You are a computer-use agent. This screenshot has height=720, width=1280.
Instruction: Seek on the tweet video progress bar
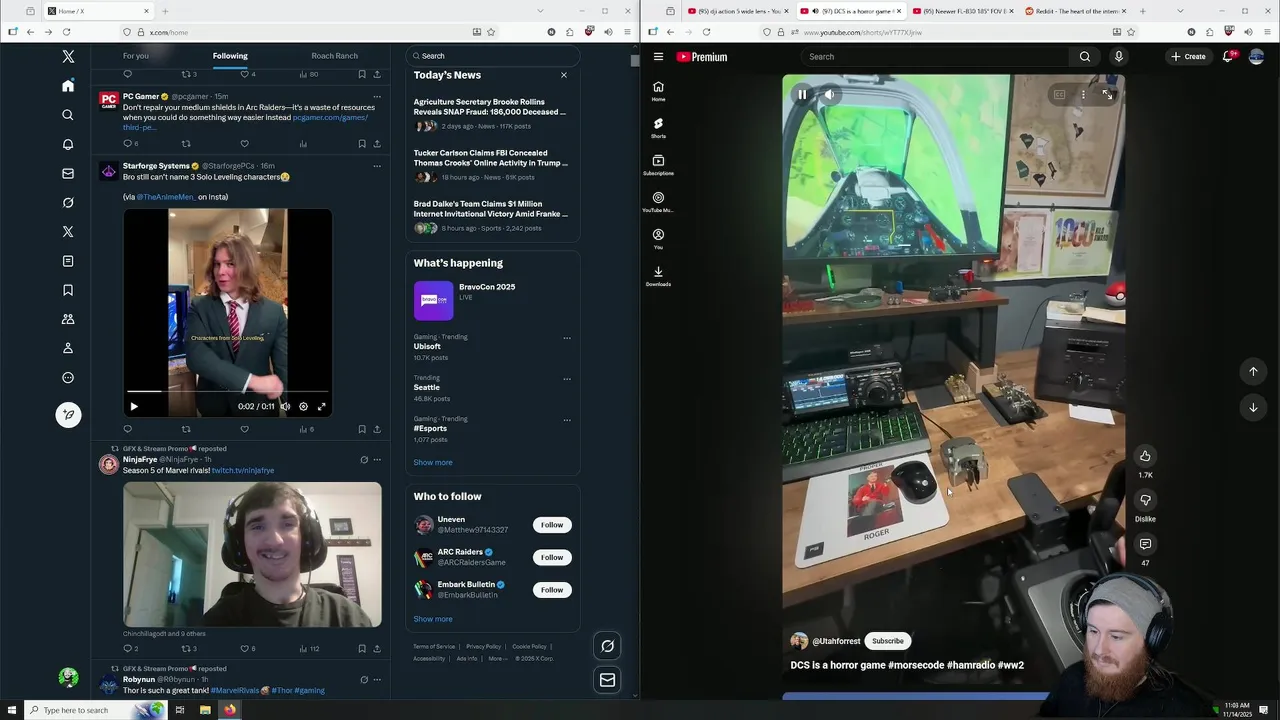pos(227,391)
